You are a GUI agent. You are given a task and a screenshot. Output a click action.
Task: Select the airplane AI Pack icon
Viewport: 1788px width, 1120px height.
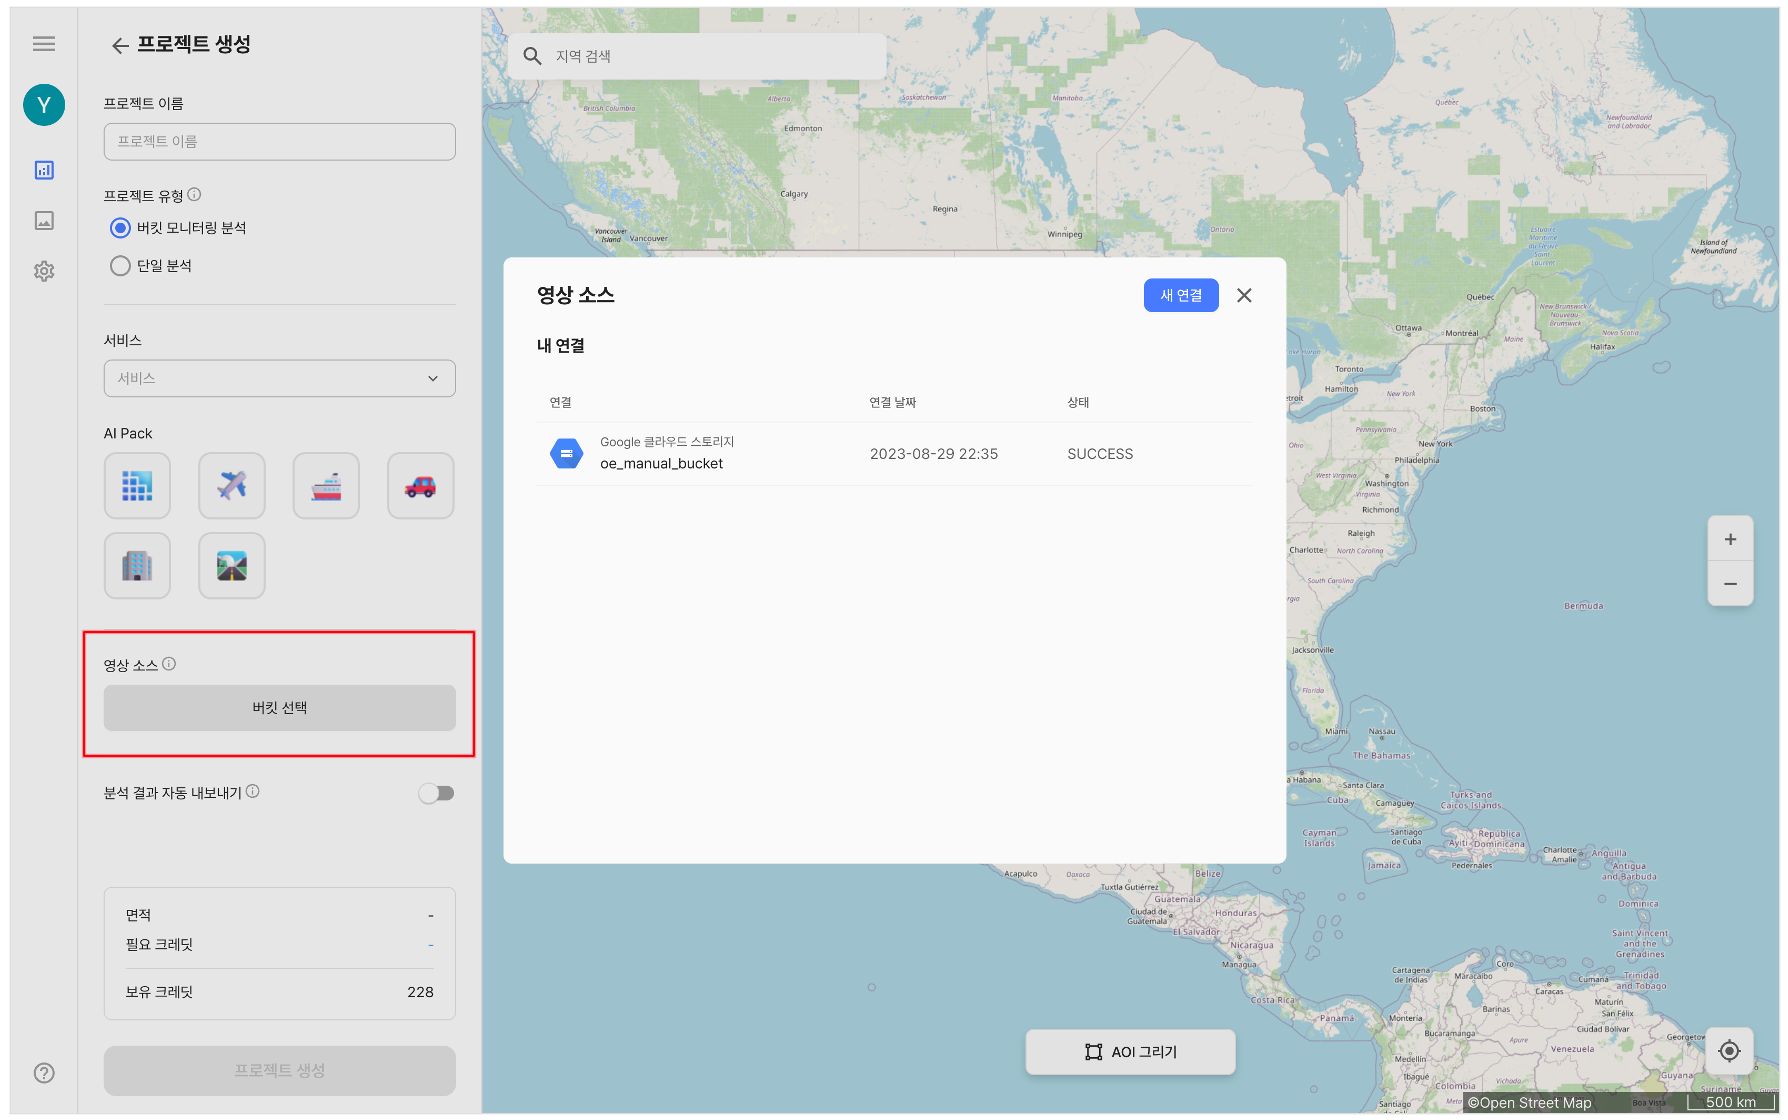click(232, 486)
